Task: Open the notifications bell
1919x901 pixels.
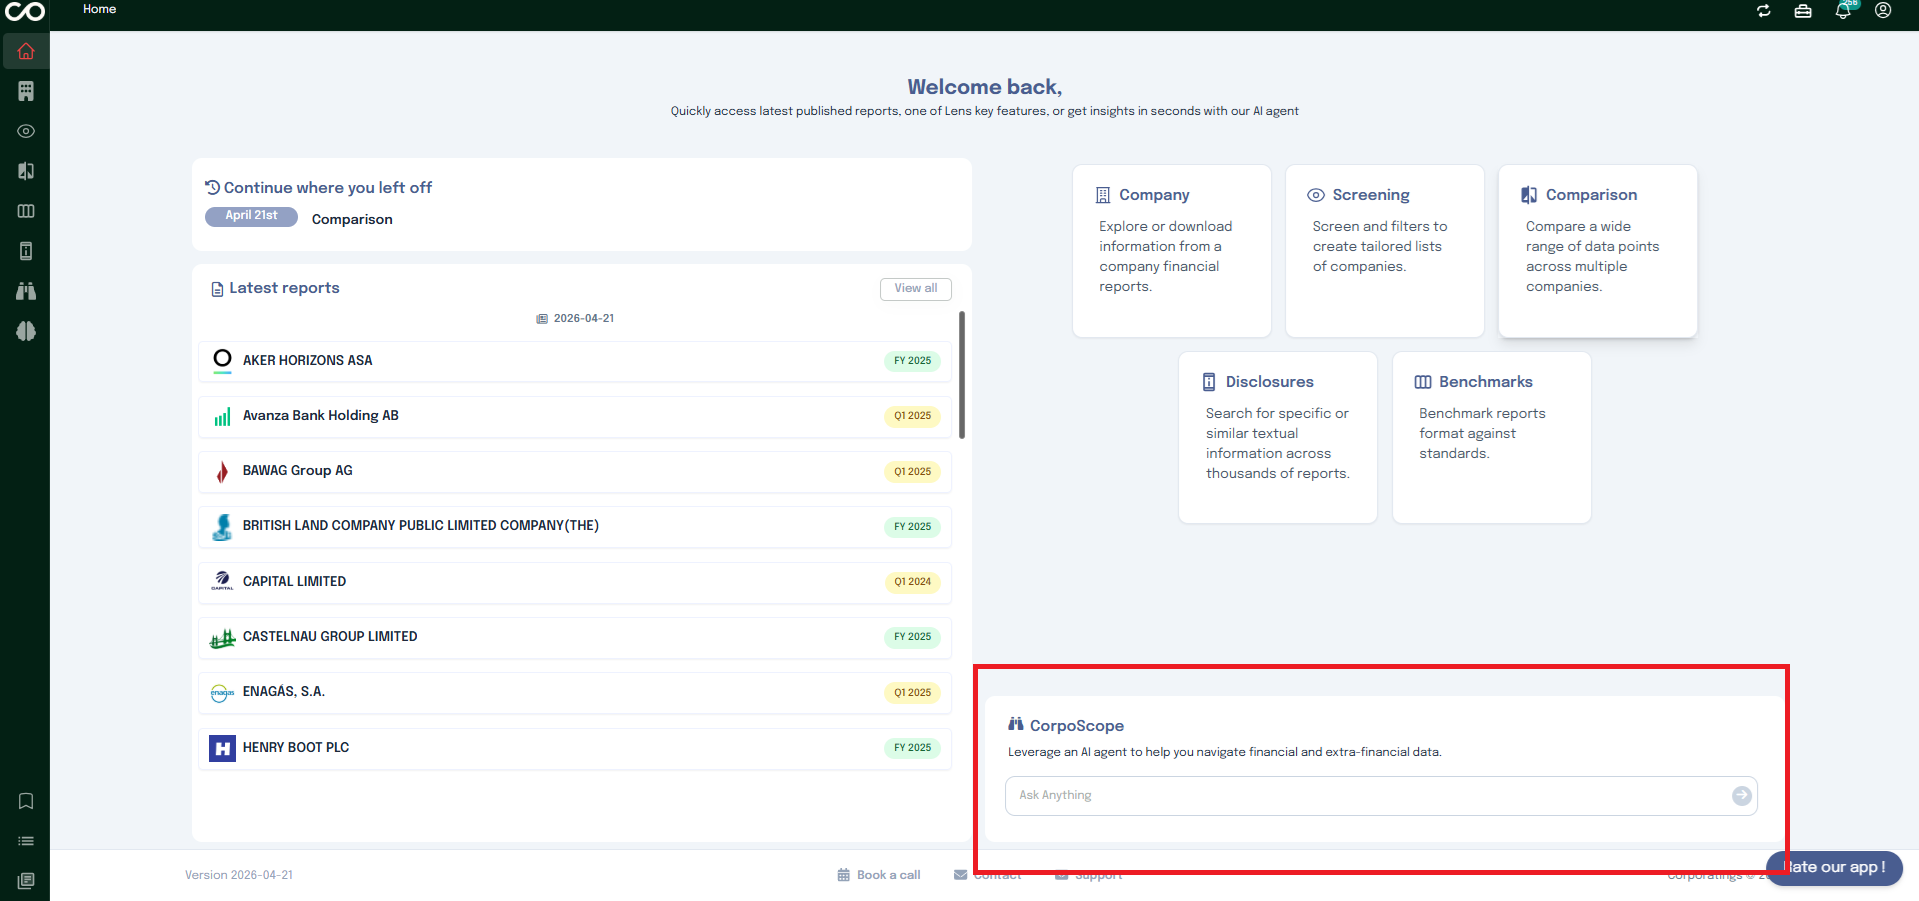Action: pos(1843,11)
